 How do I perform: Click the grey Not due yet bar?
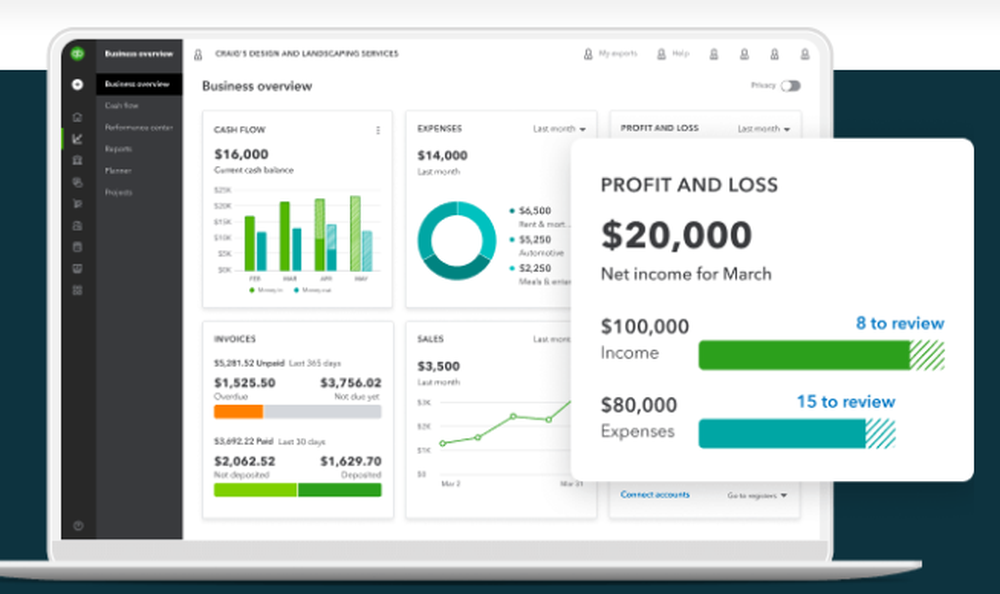(323, 412)
